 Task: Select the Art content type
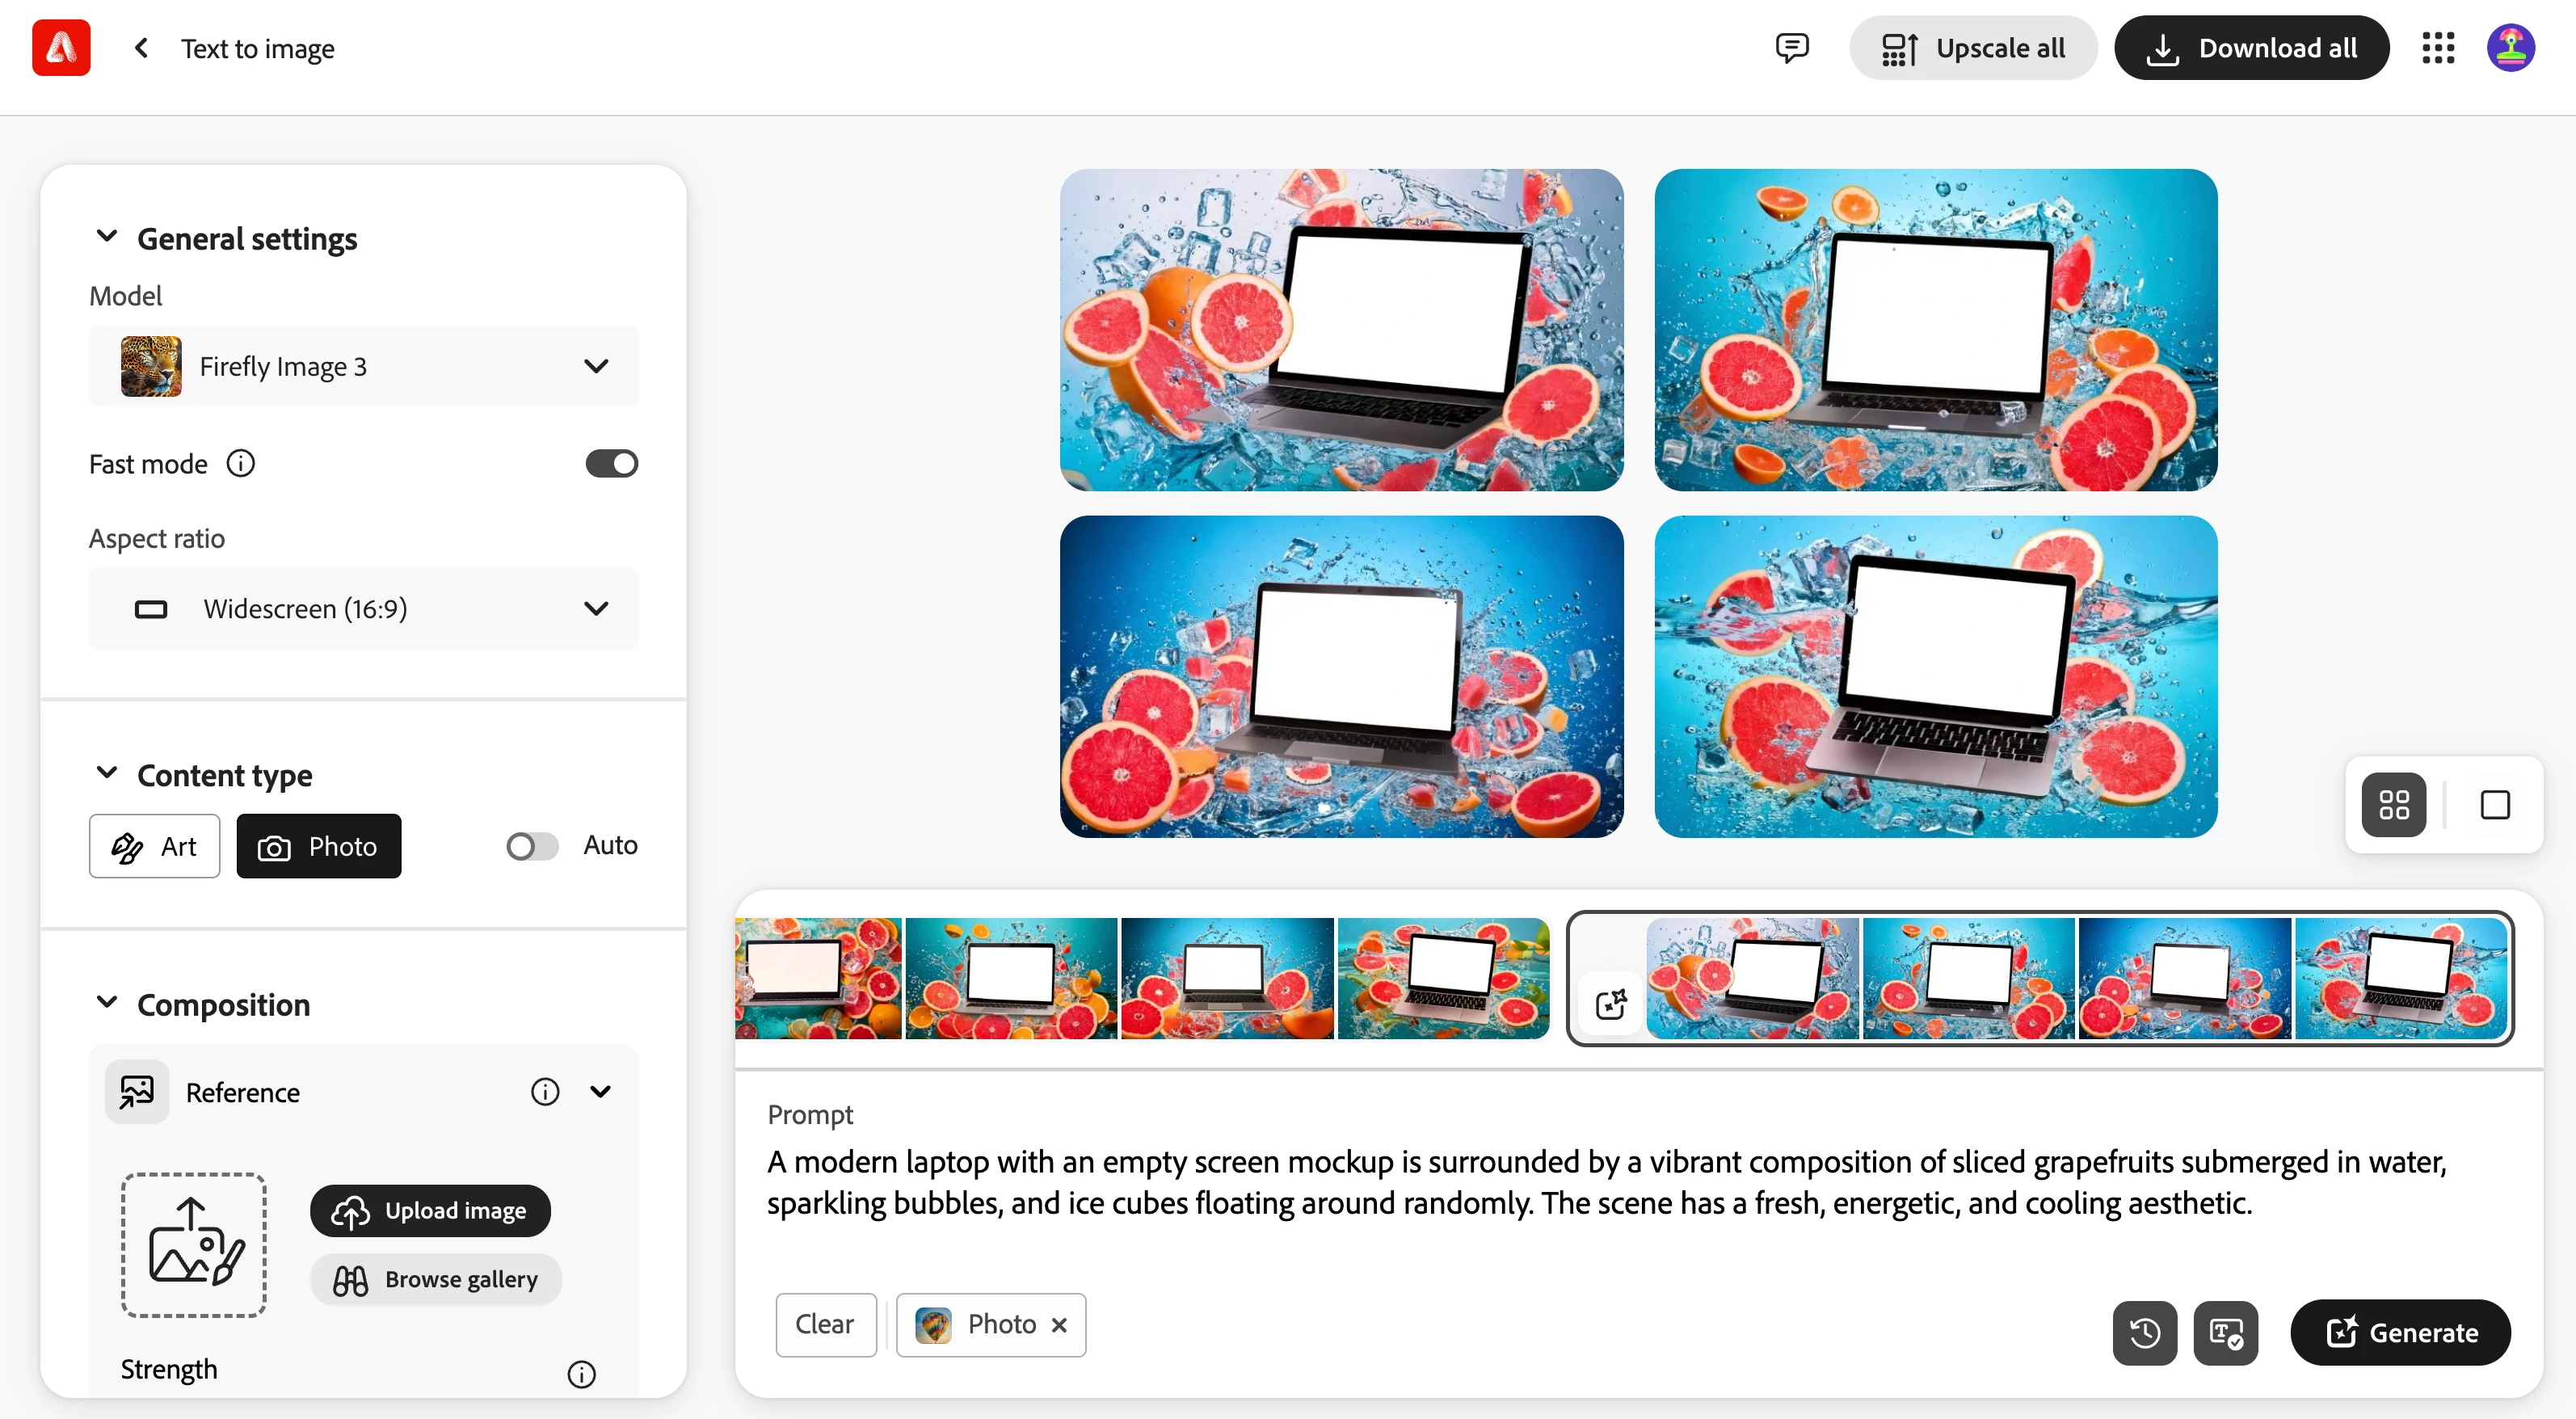point(154,846)
